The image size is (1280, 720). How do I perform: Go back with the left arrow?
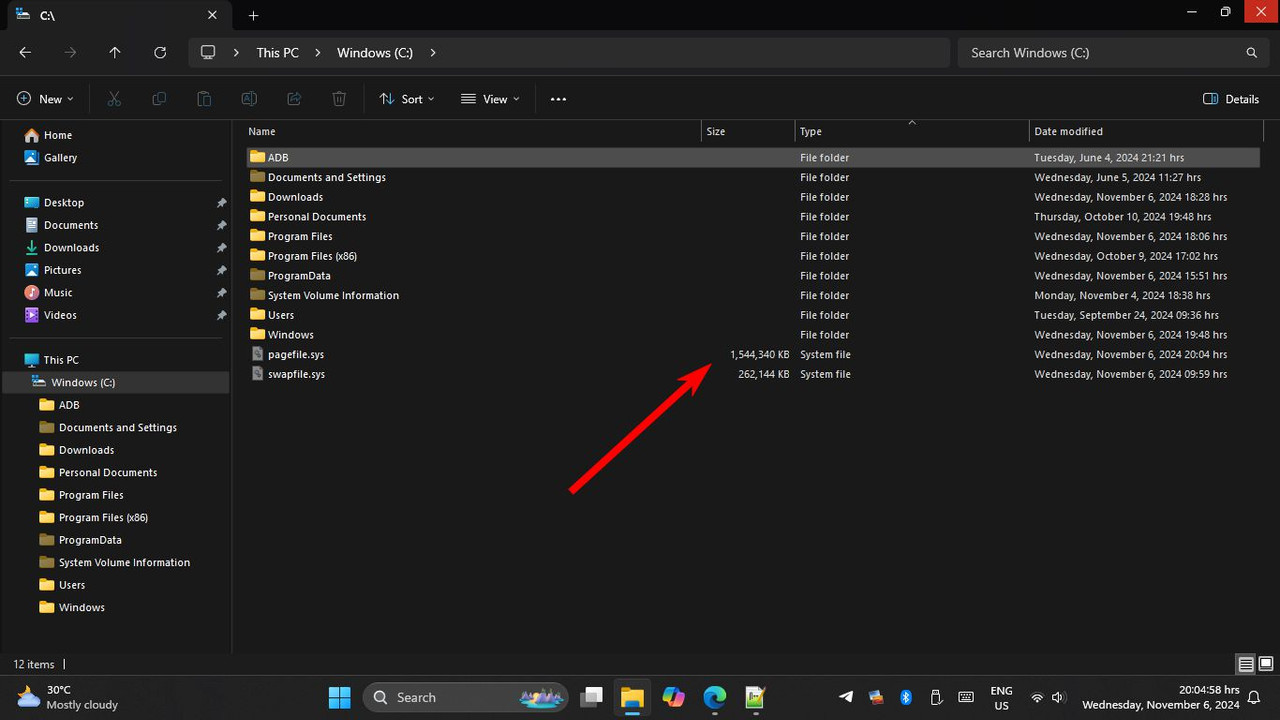[25, 53]
